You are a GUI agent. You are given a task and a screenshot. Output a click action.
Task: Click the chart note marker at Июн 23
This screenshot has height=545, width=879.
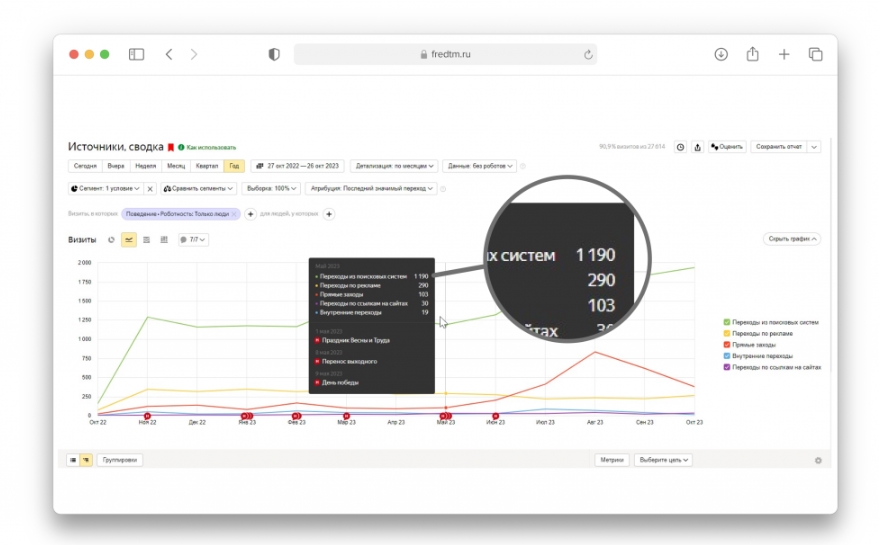tap(496, 416)
